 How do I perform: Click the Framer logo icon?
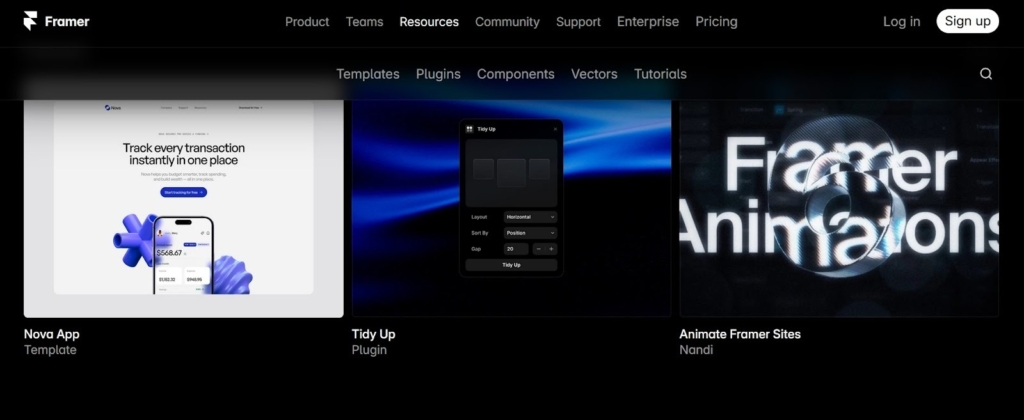pos(32,21)
